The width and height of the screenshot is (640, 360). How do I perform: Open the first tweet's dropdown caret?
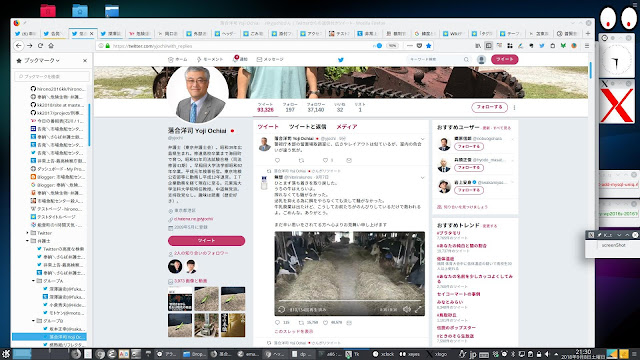[422, 139]
